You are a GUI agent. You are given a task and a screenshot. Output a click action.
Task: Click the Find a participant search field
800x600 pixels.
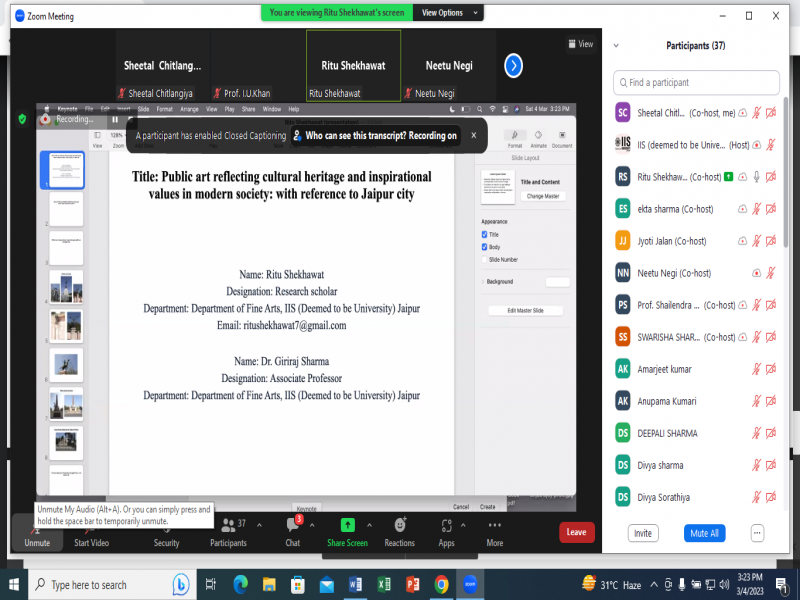click(700, 82)
